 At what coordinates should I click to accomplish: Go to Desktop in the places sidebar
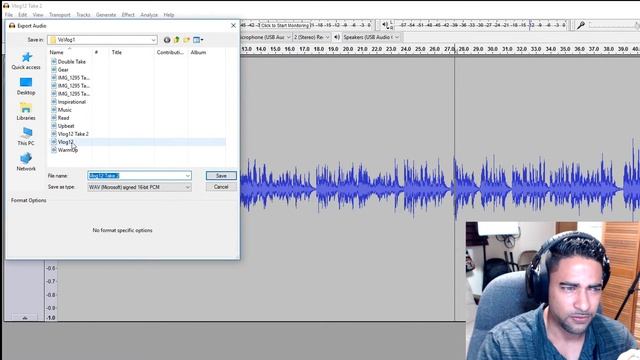point(26,86)
